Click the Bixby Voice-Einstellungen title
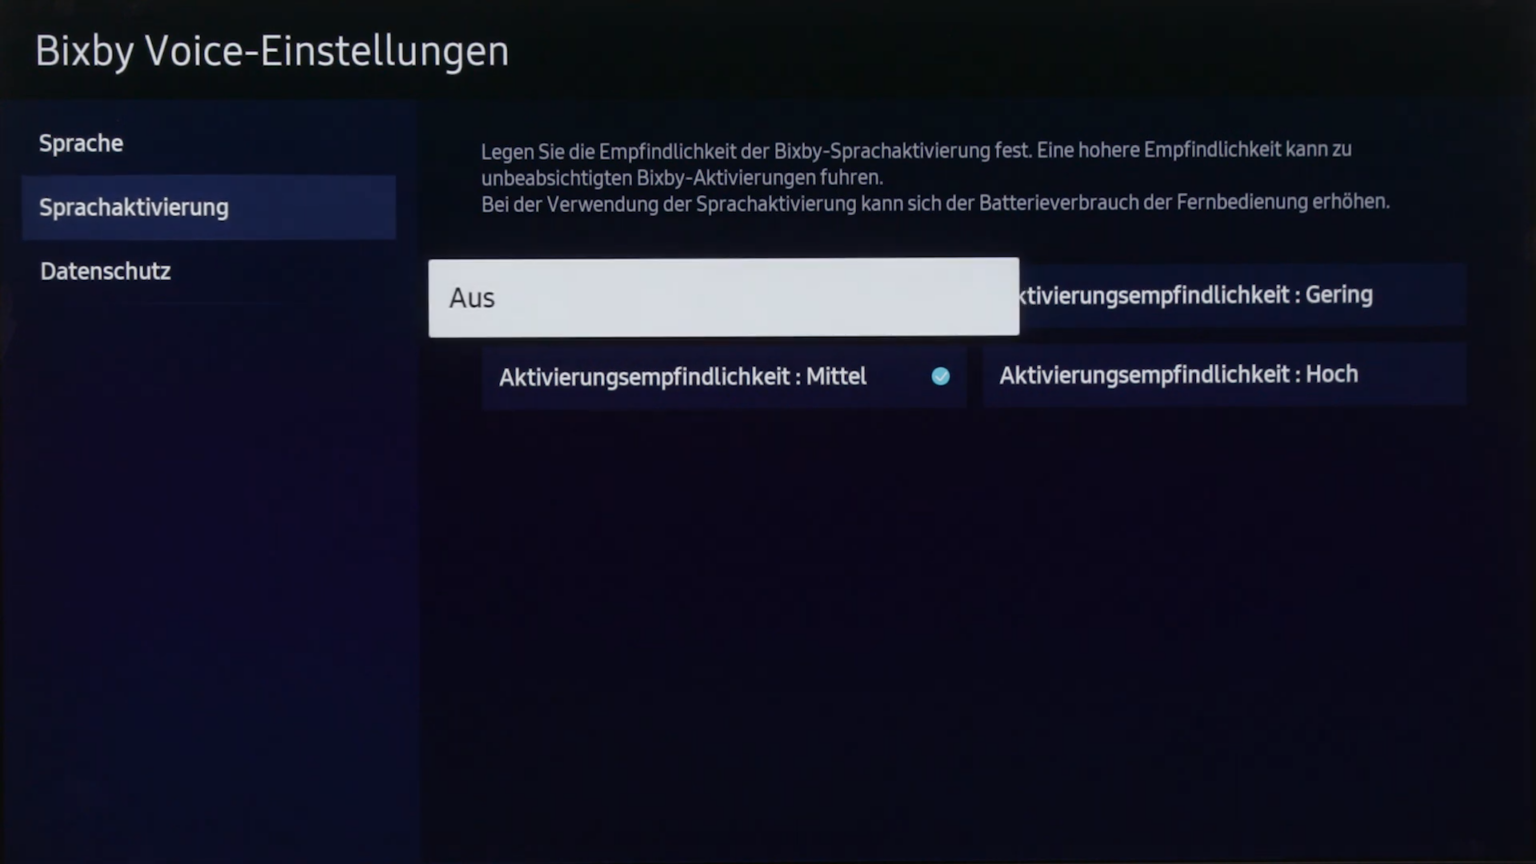This screenshot has height=864, width=1536. click(271, 51)
